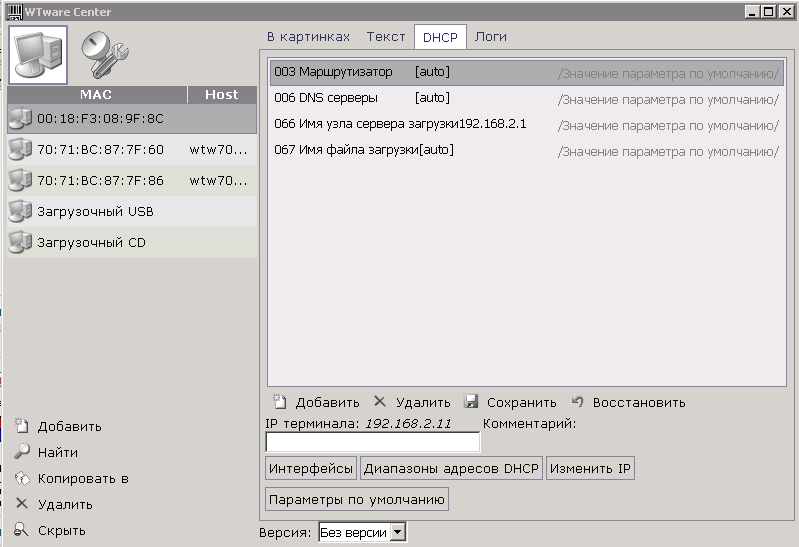Select terminal 70:71:BC:87:7F:60 in list
The image size is (799, 547).
point(100,150)
